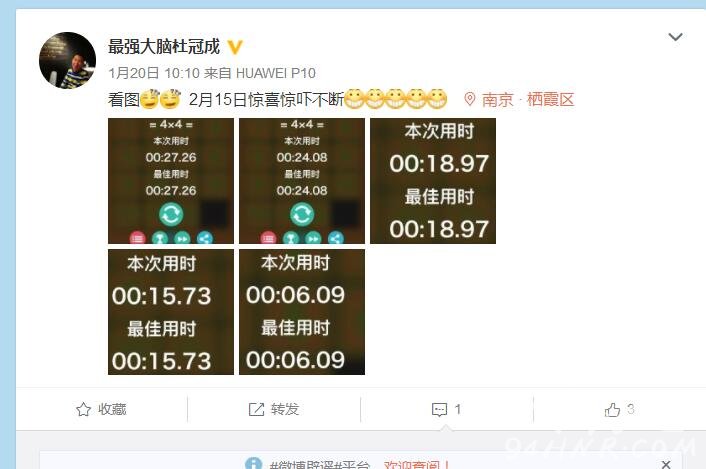This screenshot has height=469, width=706.
Task: Open the HUAWEI P10 source link
Action: [x=276, y=73]
